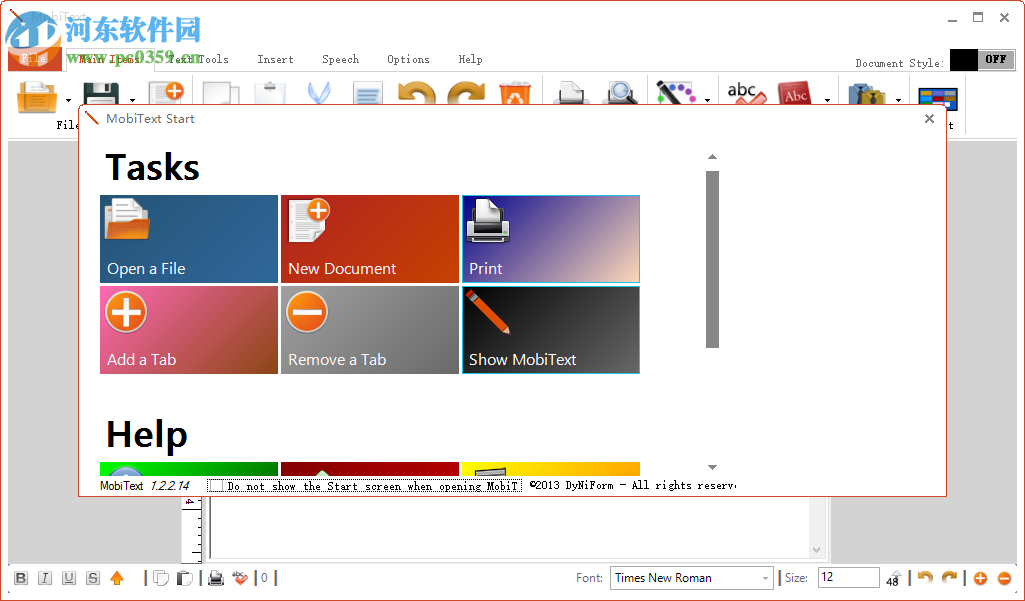The width and height of the screenshot is (1025, 601).
Task: Click the printer icon in ribbon
Action: [571, 93]
